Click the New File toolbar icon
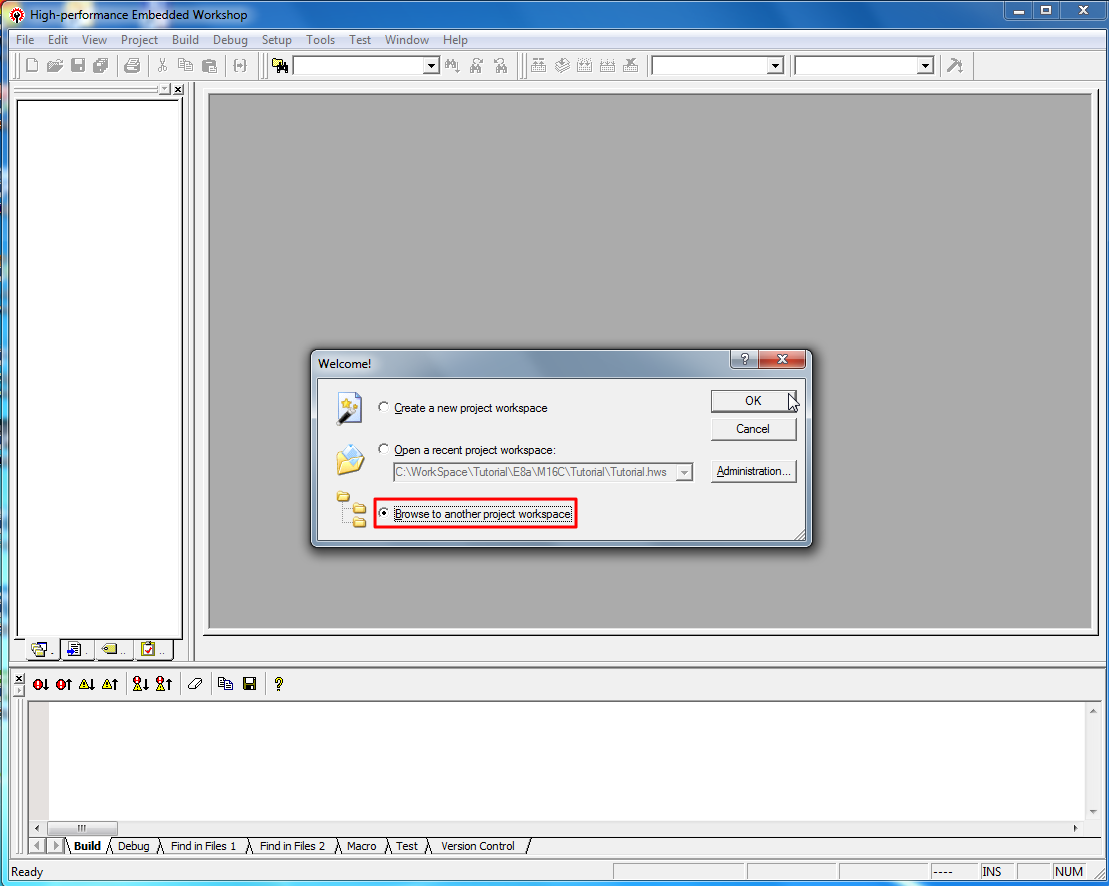Screen dimensions: 1109x886 coord(32,66)
